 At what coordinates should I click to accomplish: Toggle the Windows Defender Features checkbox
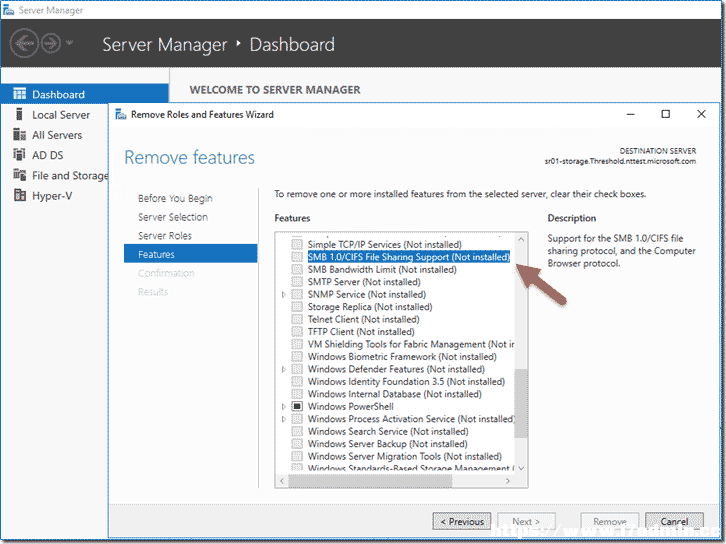coord(297,369)
